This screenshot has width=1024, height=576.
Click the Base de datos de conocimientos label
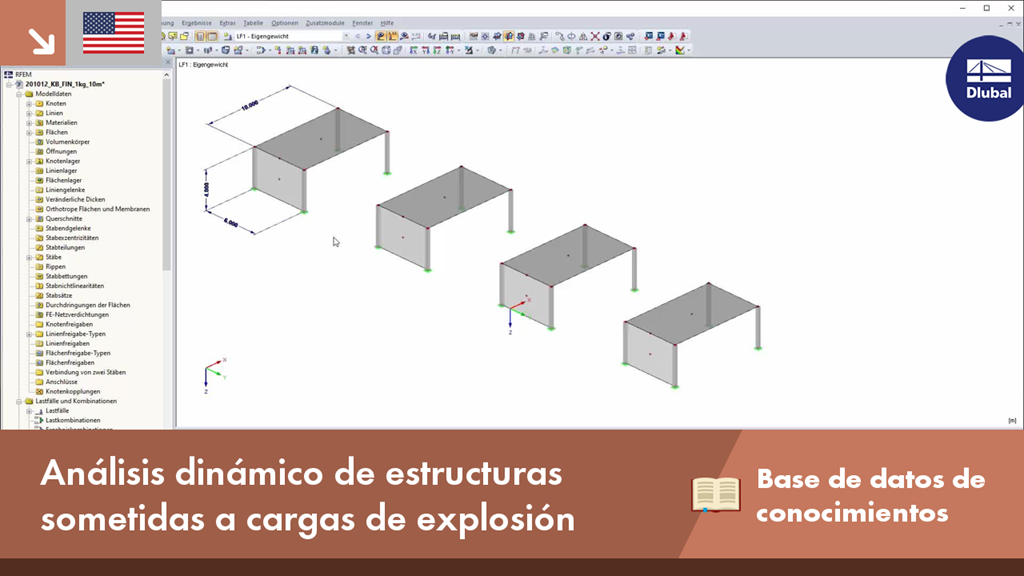tap(871, 496)
